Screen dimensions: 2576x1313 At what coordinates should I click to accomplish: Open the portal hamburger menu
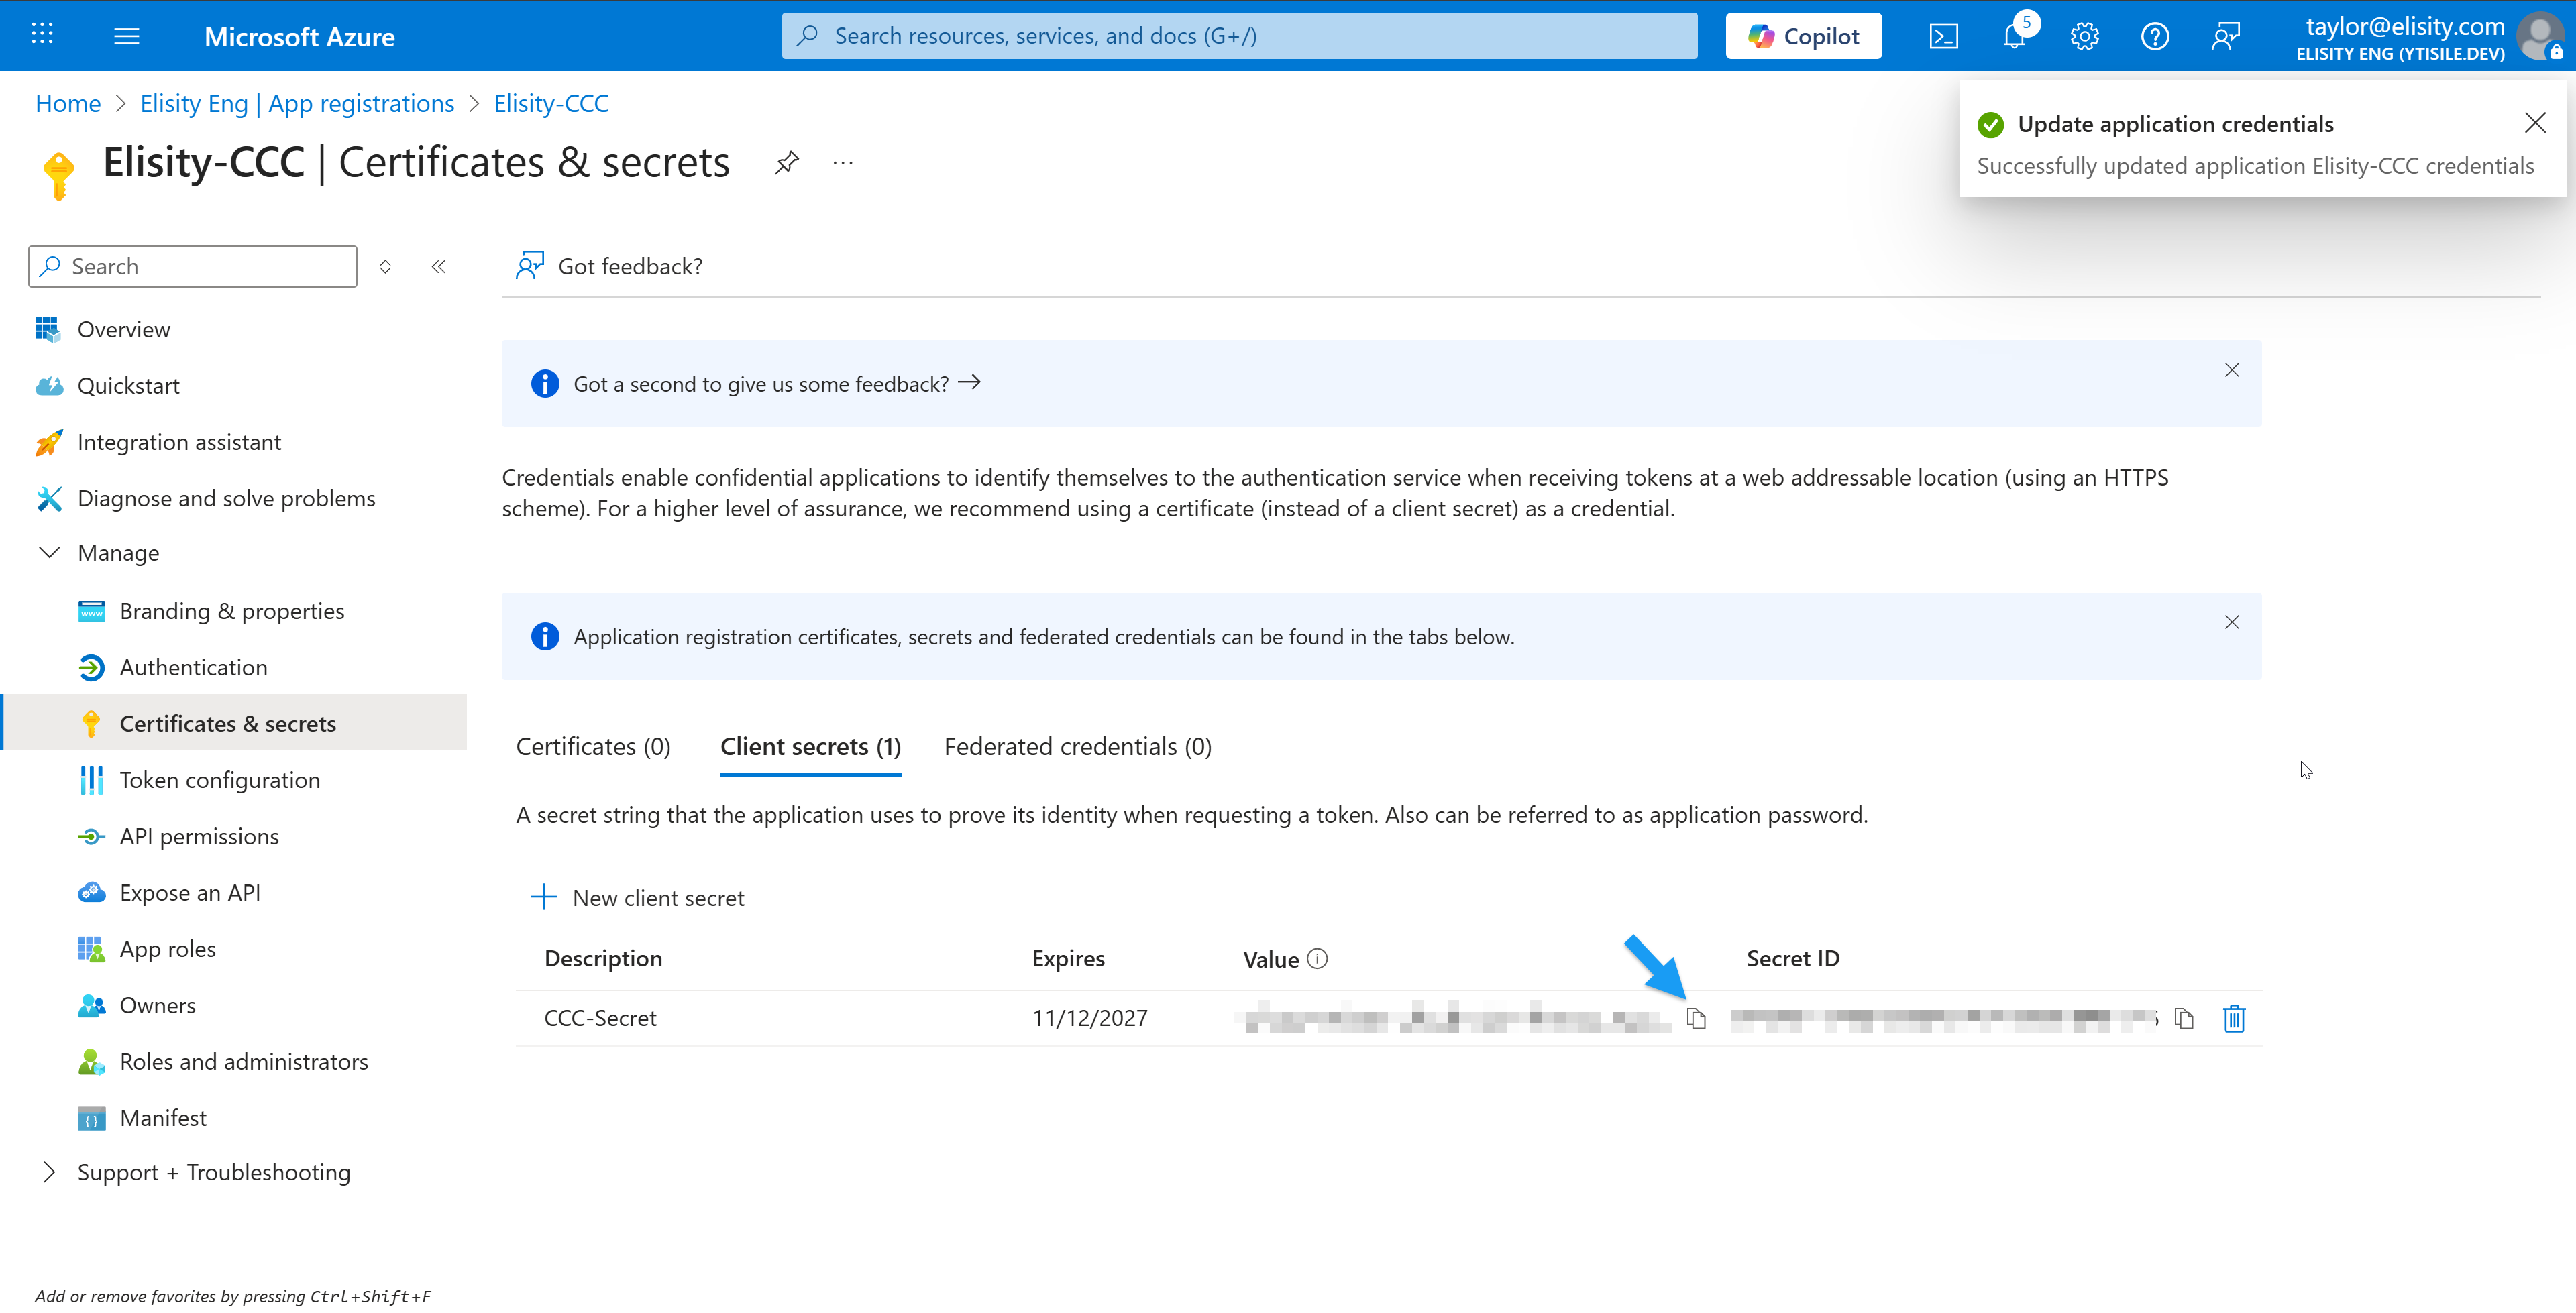(x=127, y=37)
